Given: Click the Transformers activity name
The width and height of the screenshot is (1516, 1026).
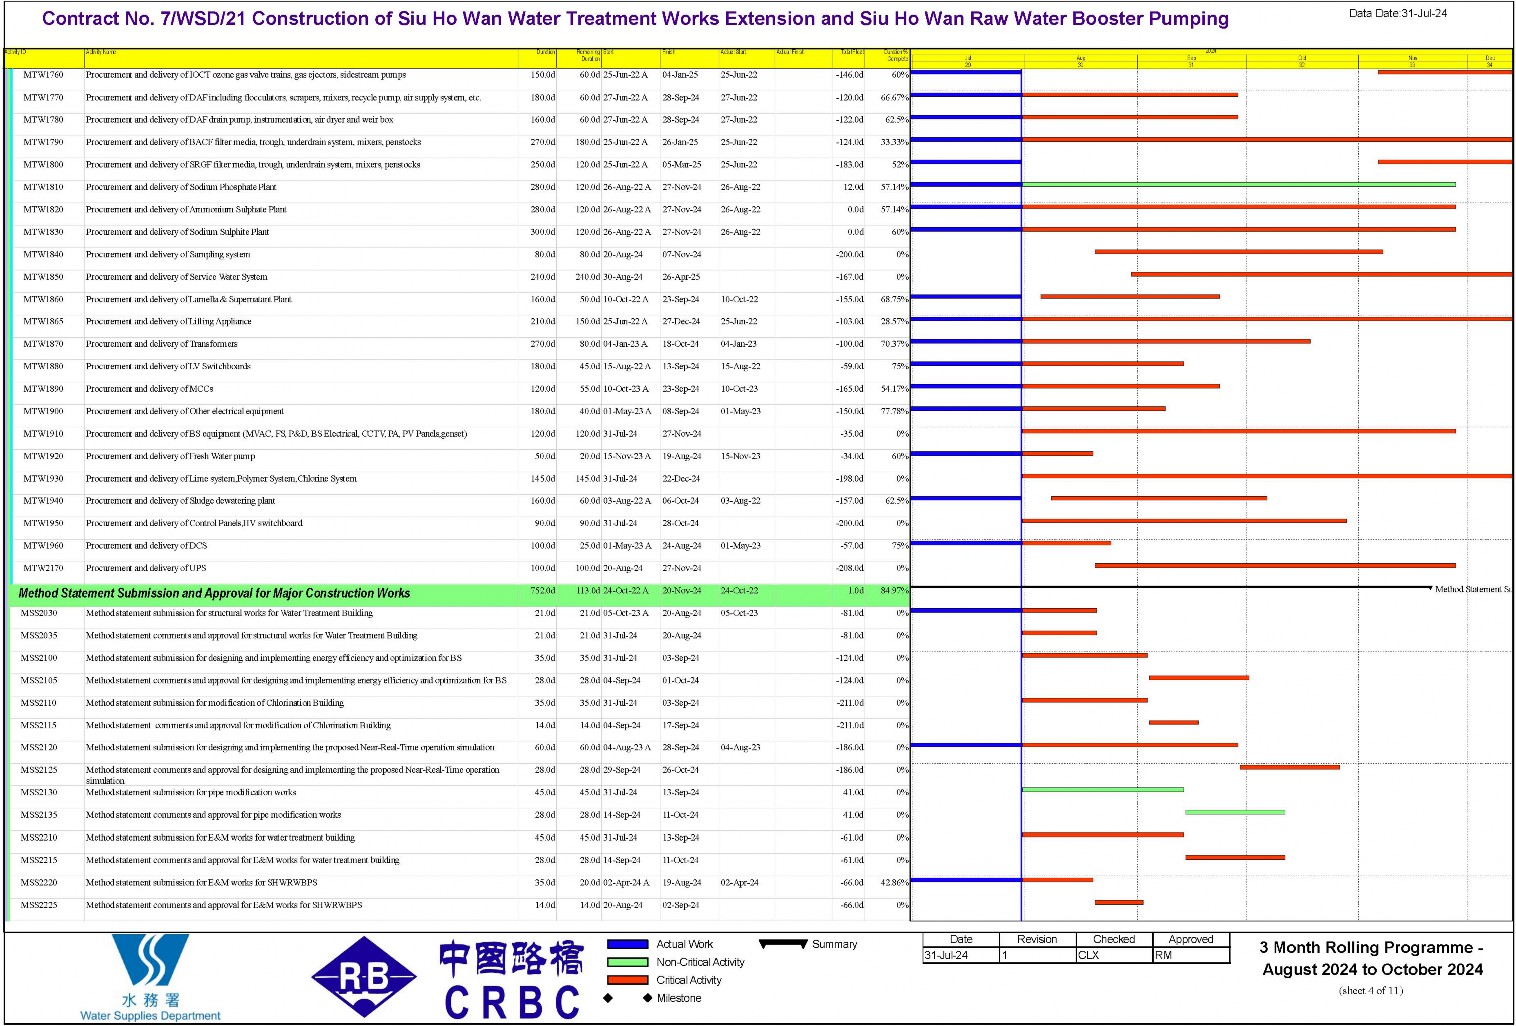Looking at the screenshot, I should coord(161,344).
